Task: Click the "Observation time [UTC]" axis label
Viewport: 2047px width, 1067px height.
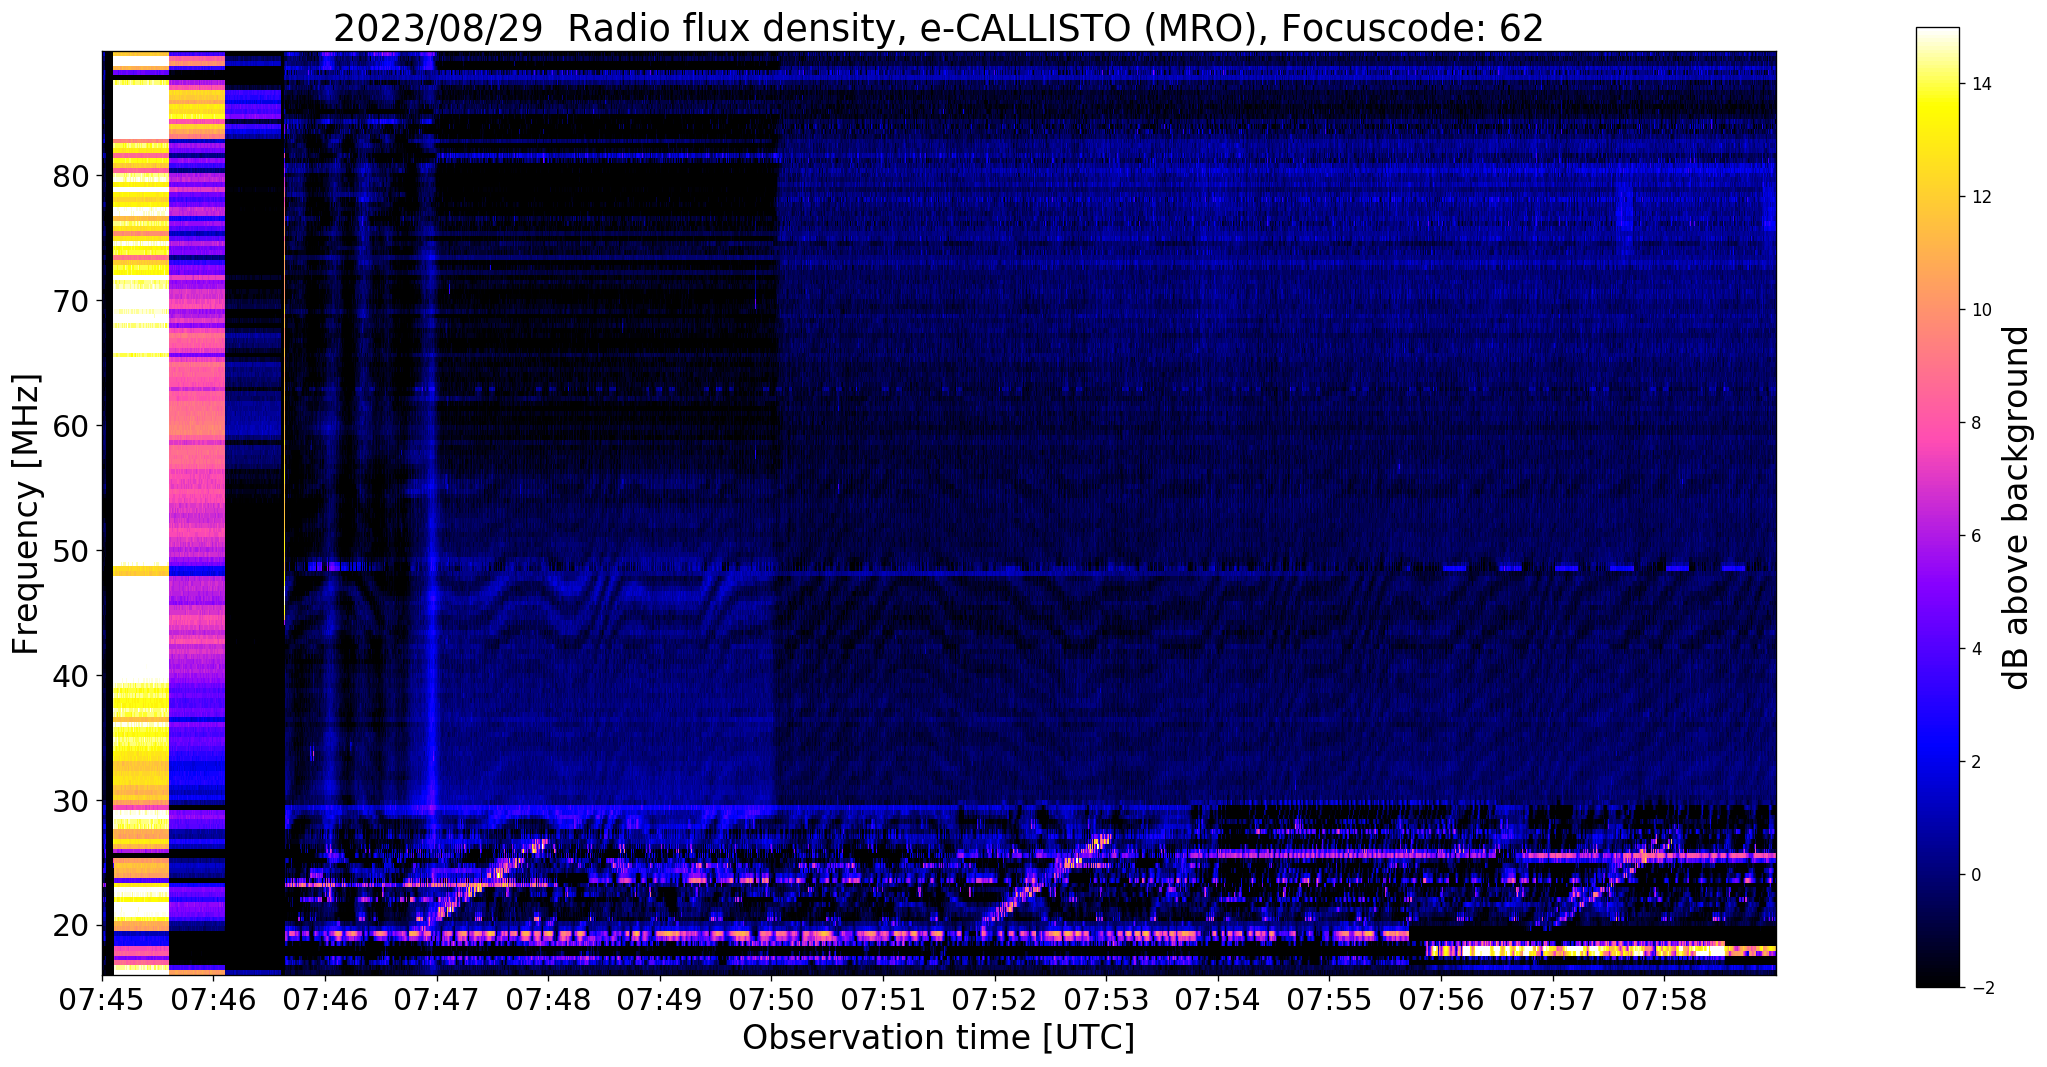Action: pyautogui.click(x=938, y=1038)
